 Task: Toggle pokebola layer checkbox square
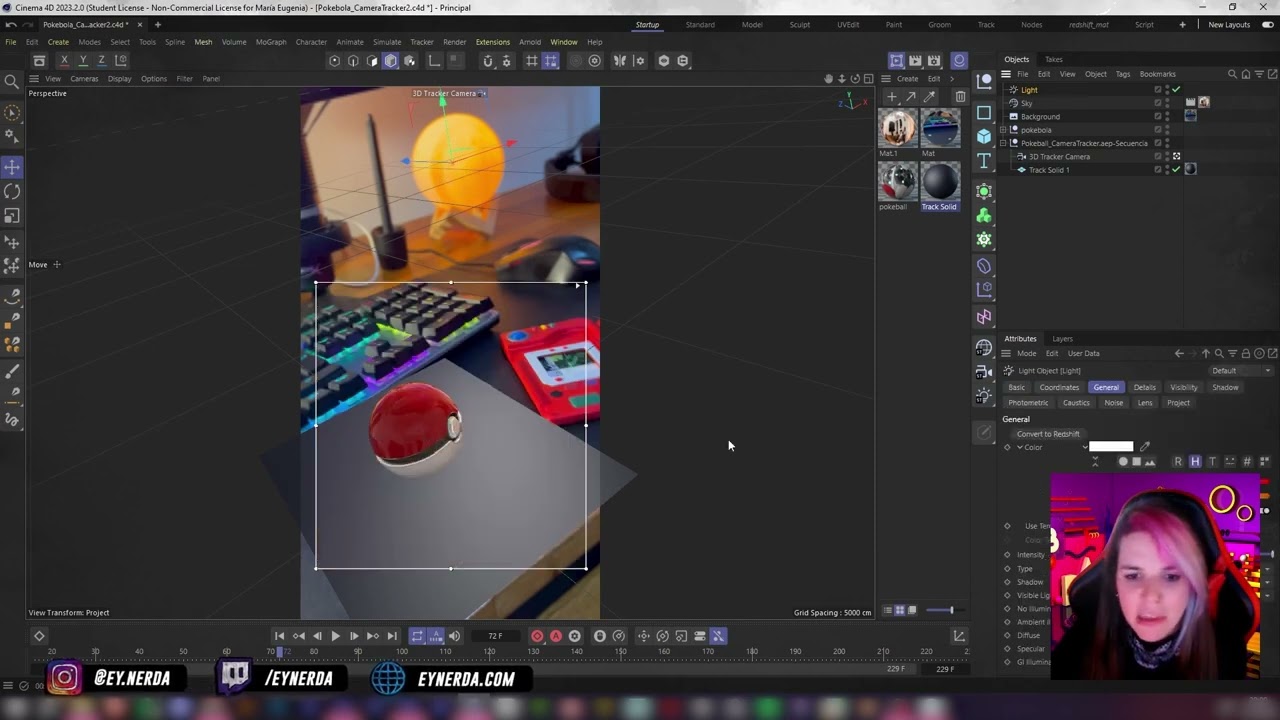click(1158, 130)
